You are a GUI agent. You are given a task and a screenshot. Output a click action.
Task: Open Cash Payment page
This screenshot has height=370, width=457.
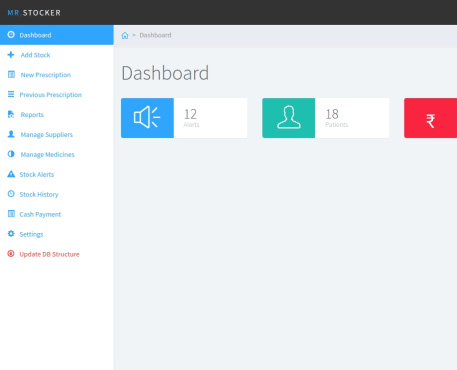[57, 214]
